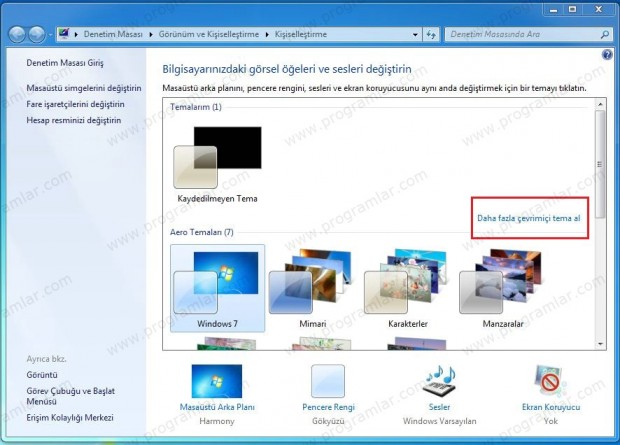Click the Aero Temaları (7) group header
620x445 pixels.
[202, 232]
